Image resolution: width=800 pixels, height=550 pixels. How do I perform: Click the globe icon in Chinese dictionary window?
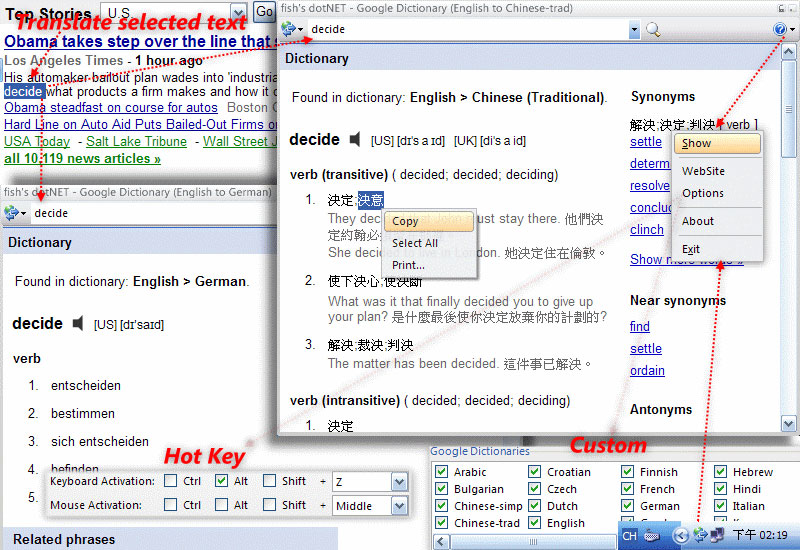pos(289,29)
